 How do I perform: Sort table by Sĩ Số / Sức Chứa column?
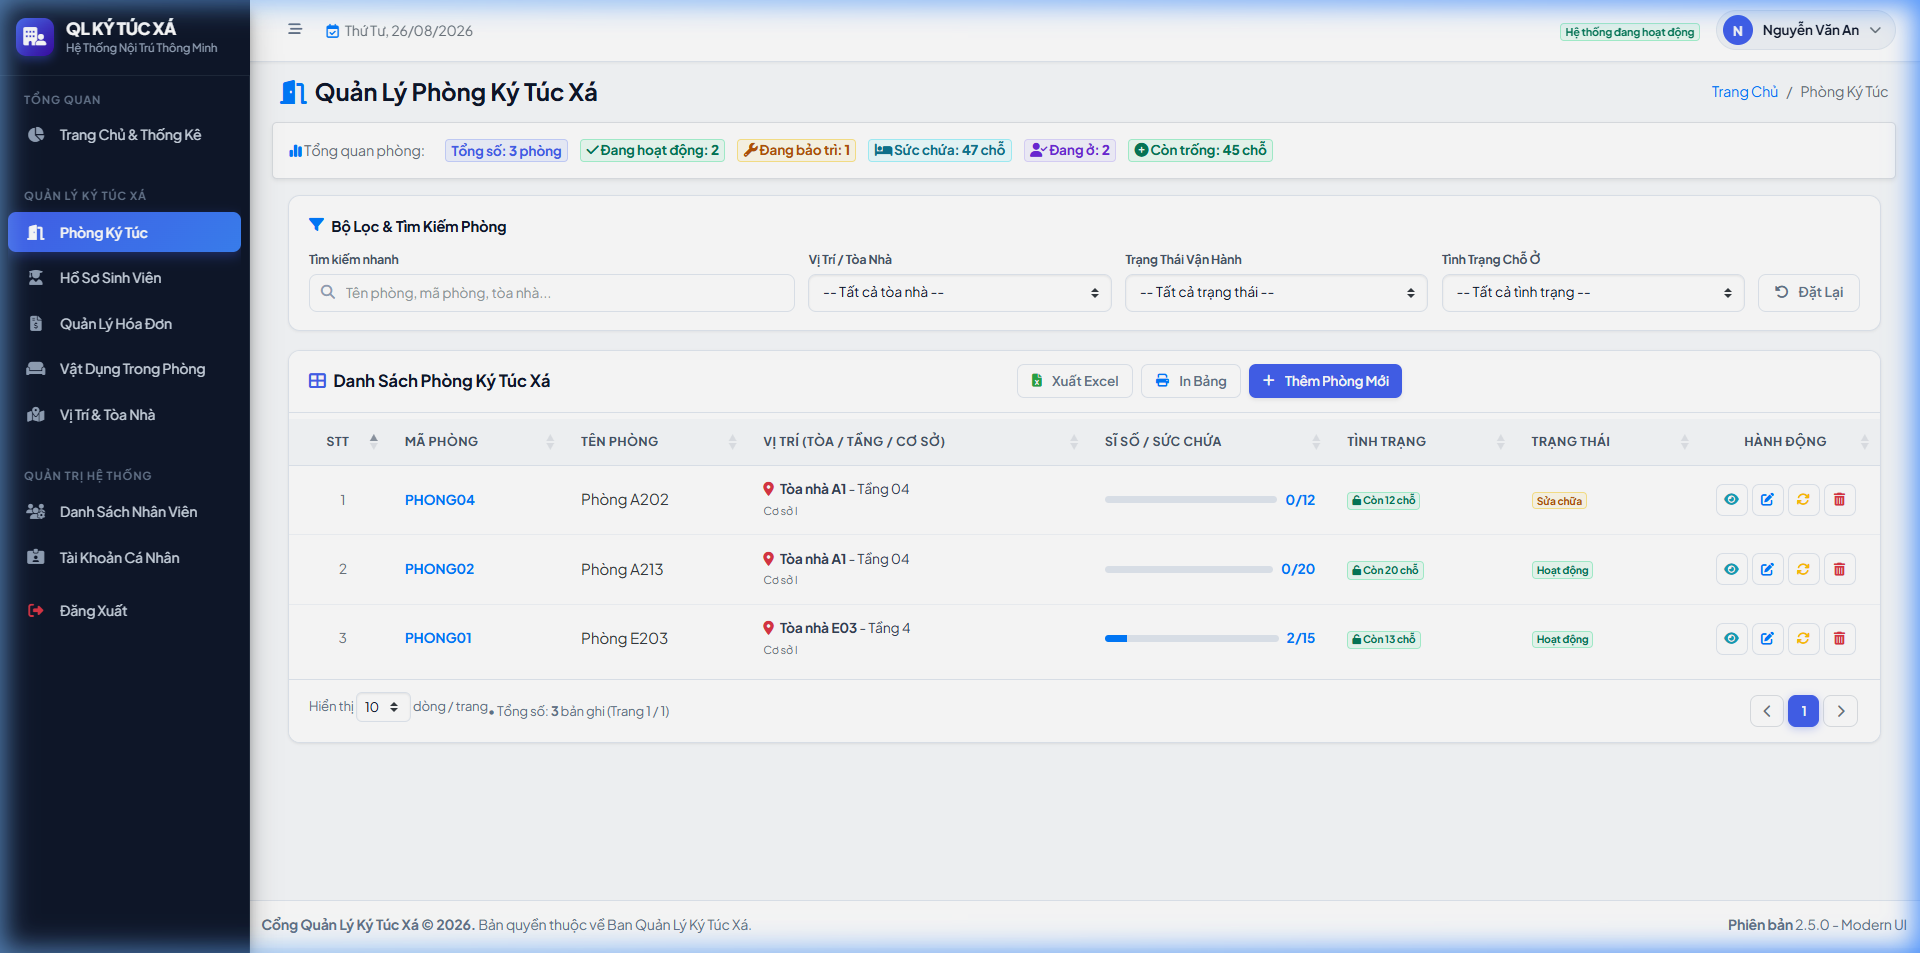pyautogui.click(x=1212, y=441)
